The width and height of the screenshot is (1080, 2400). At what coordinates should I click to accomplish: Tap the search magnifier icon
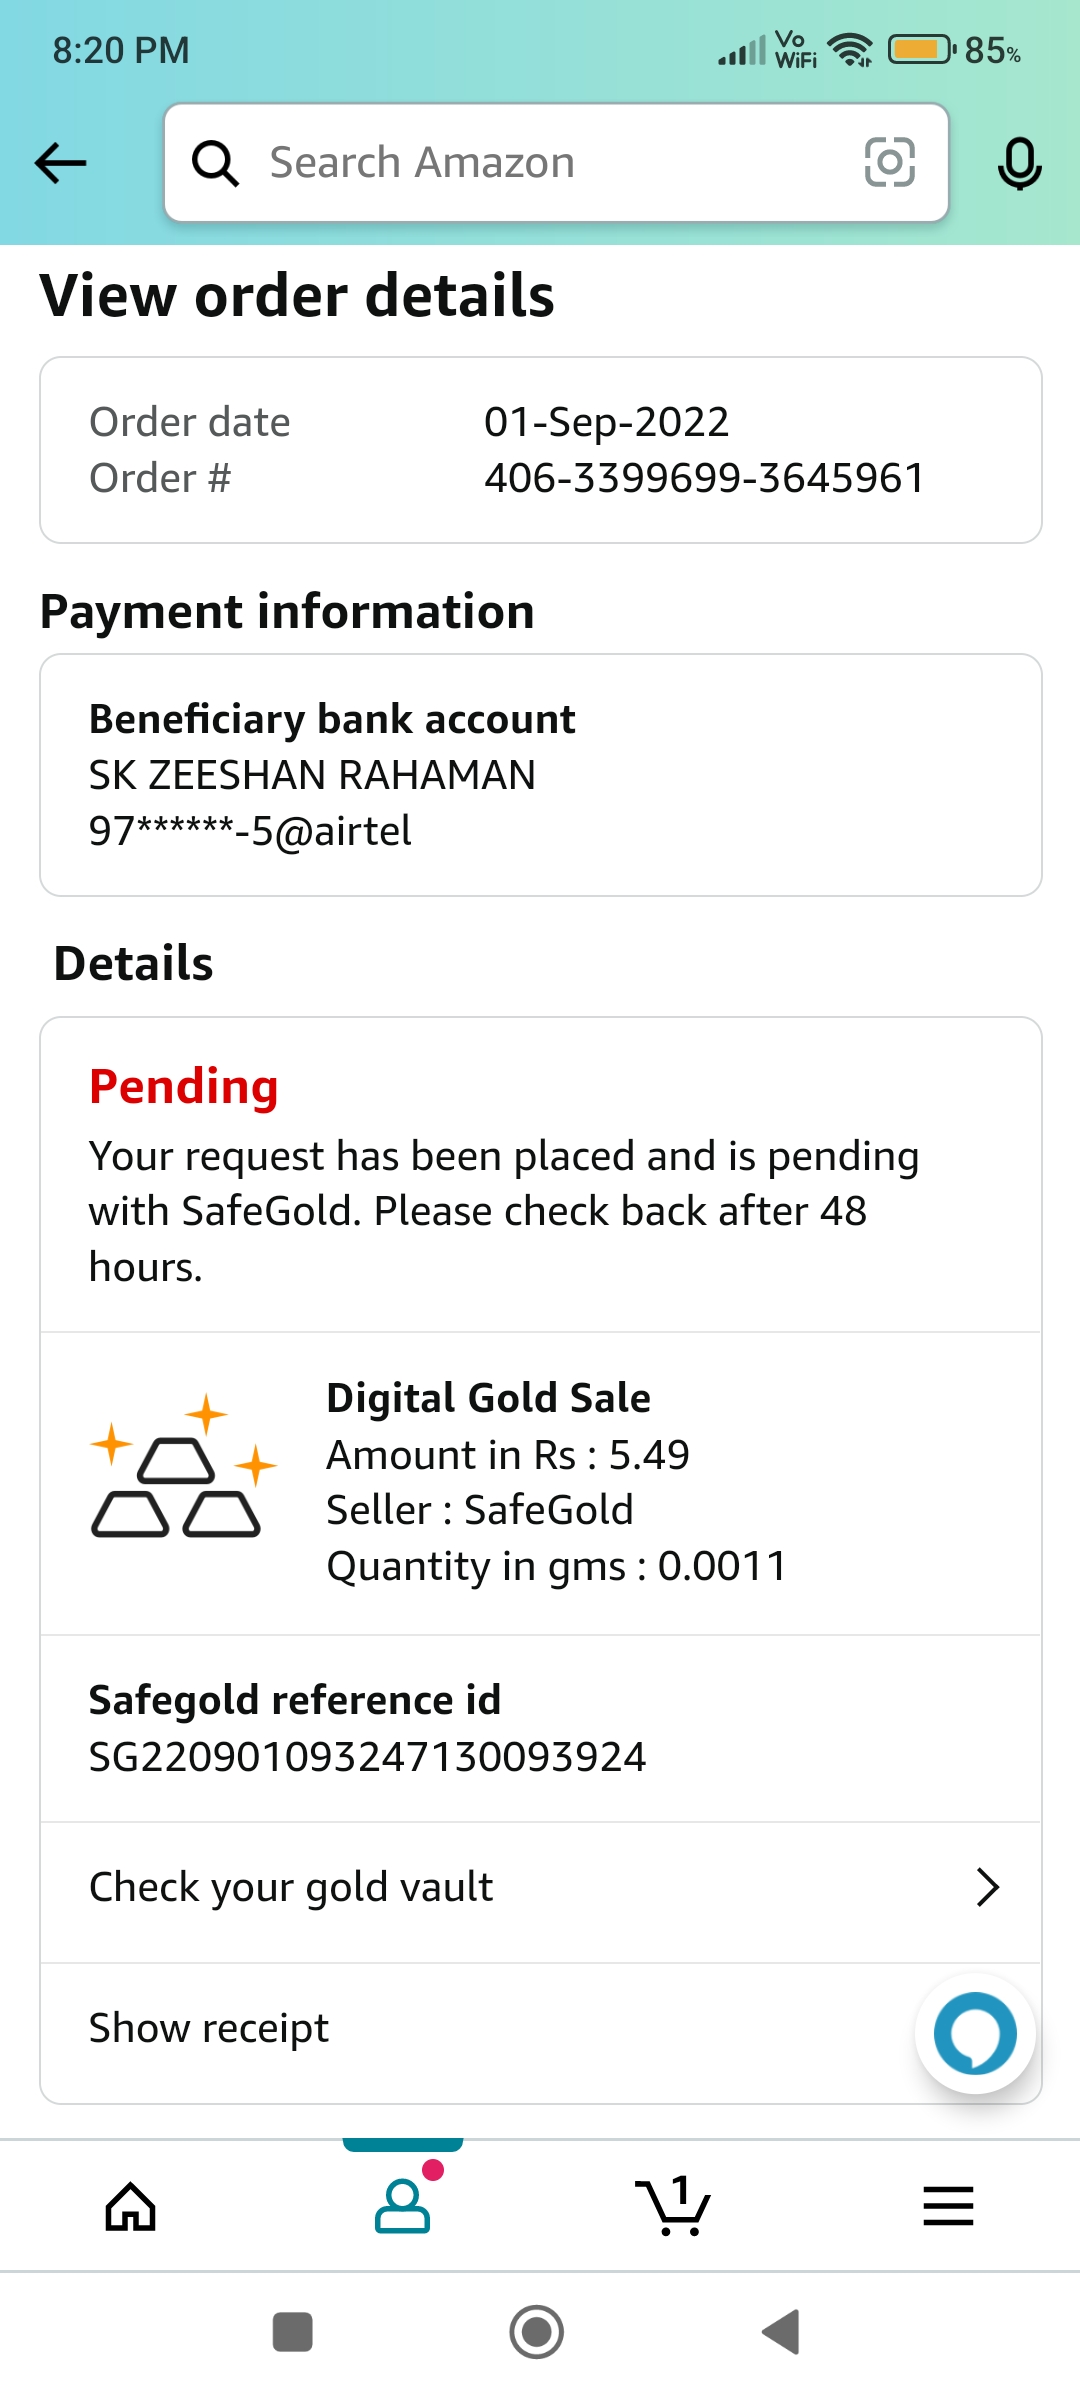pyautogui.click(x=215, y=163)
